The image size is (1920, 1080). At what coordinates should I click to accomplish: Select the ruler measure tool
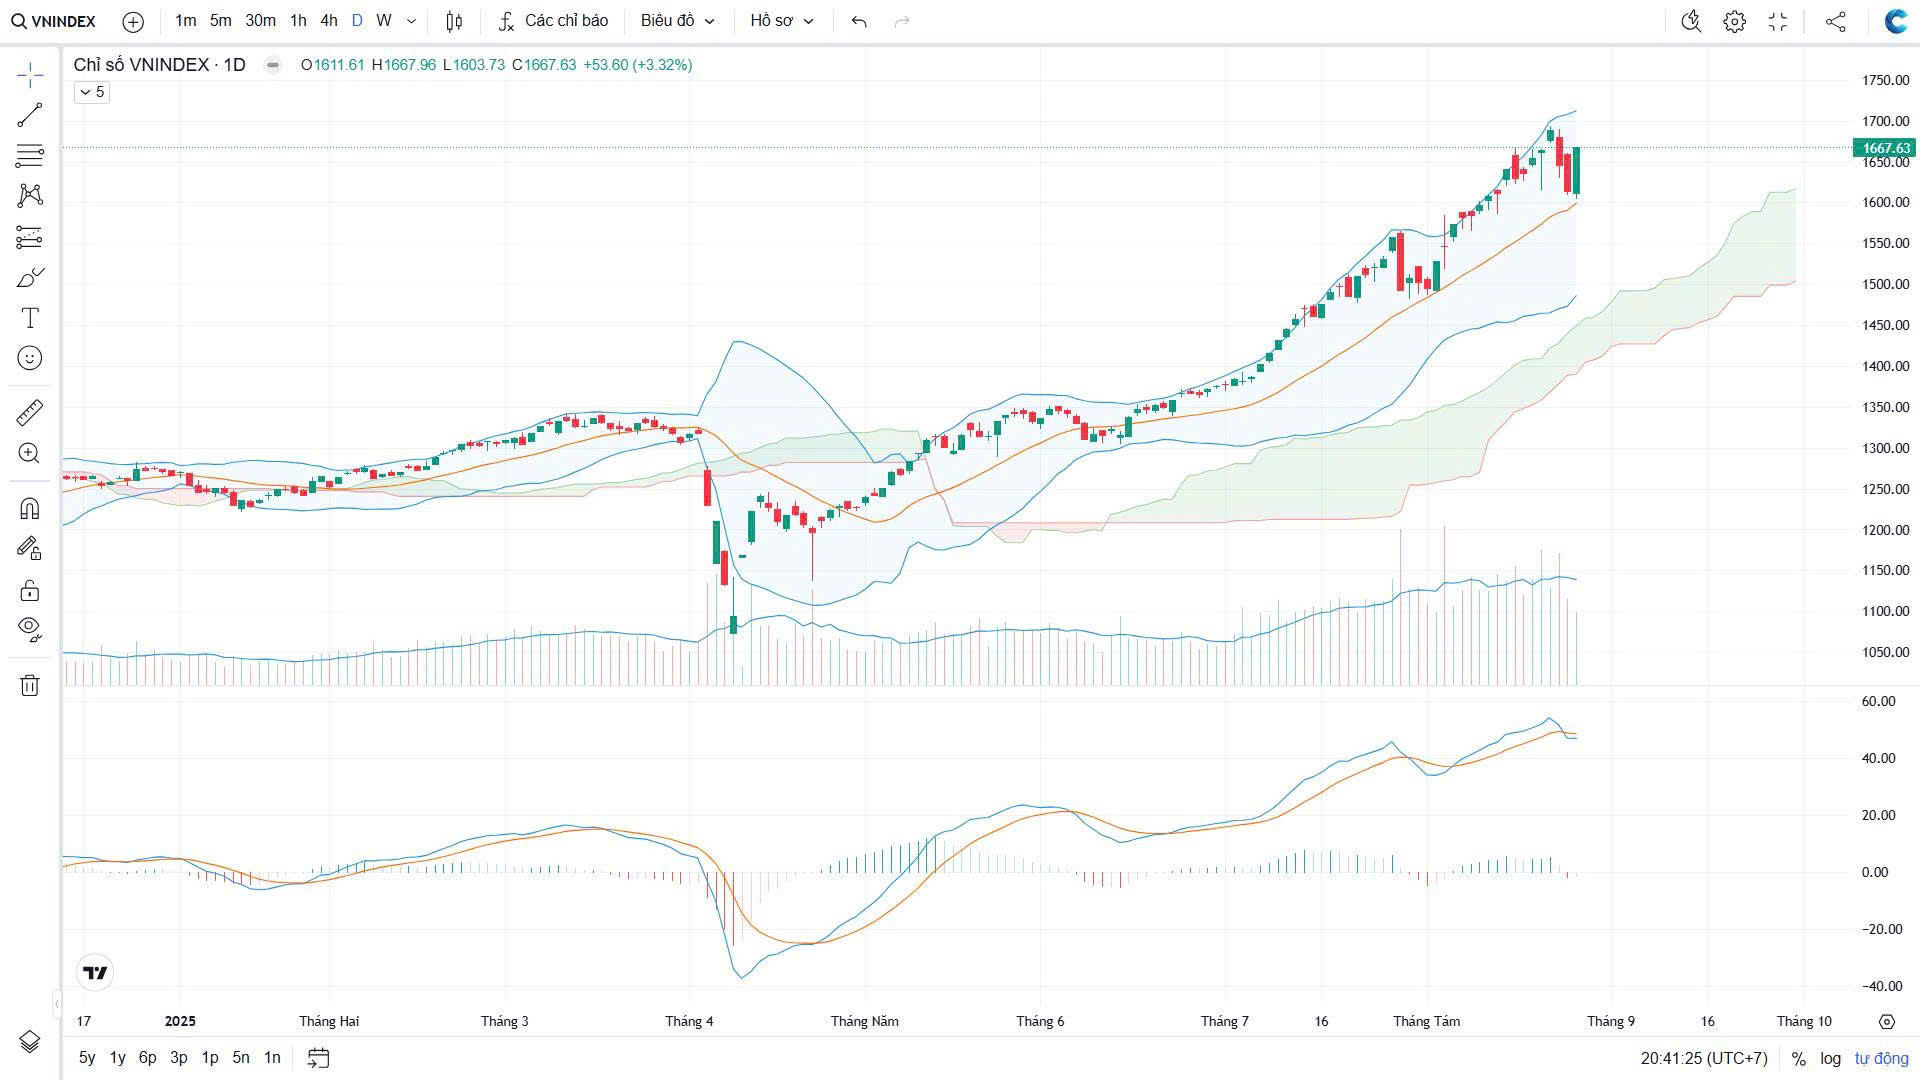[x=30, y=412]
